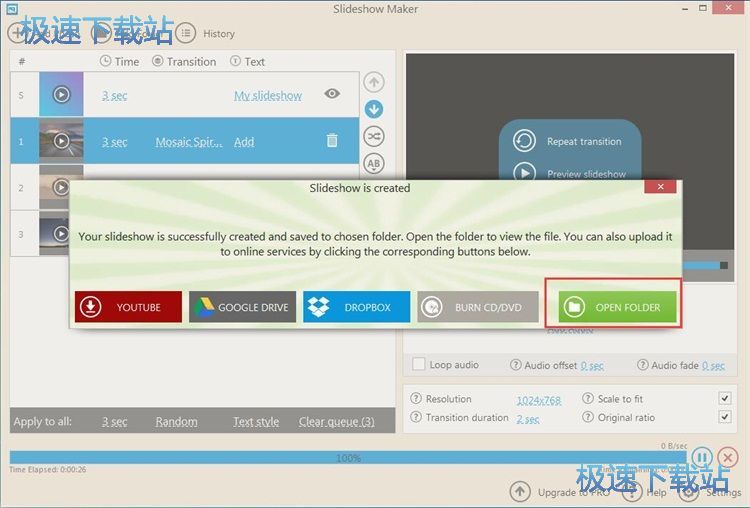This screenshot has height=508, width=750.
Task: Click the Time column header
Action: point(120,61)
